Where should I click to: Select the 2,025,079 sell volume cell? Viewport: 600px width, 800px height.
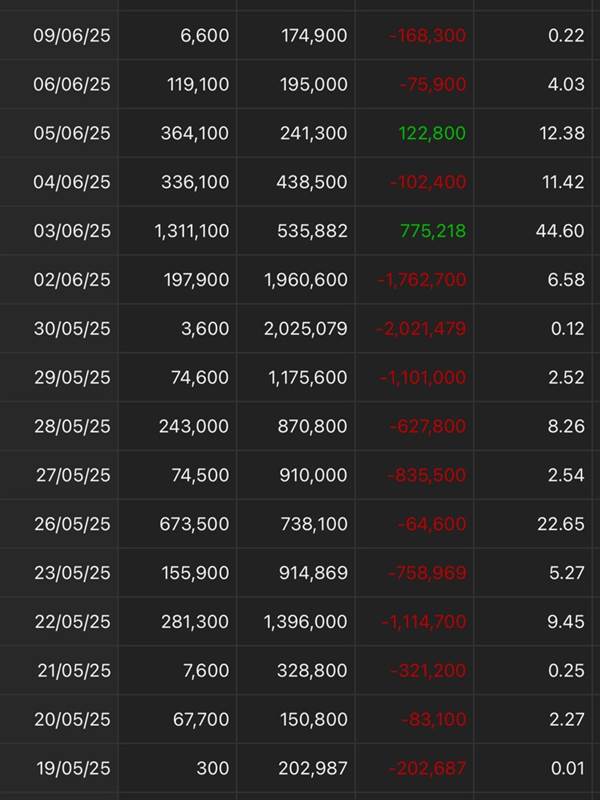point(306,329)
